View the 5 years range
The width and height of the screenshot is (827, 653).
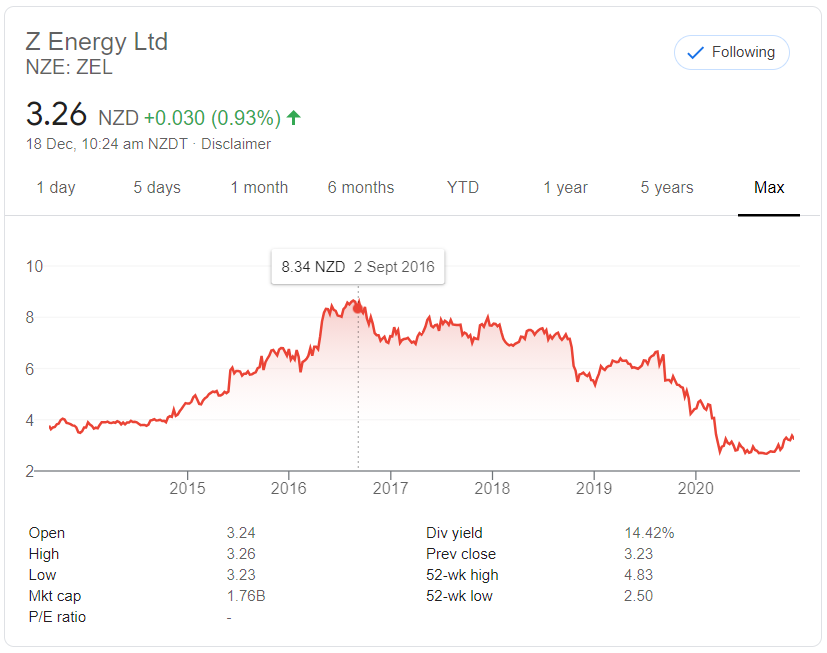point(667,187)
